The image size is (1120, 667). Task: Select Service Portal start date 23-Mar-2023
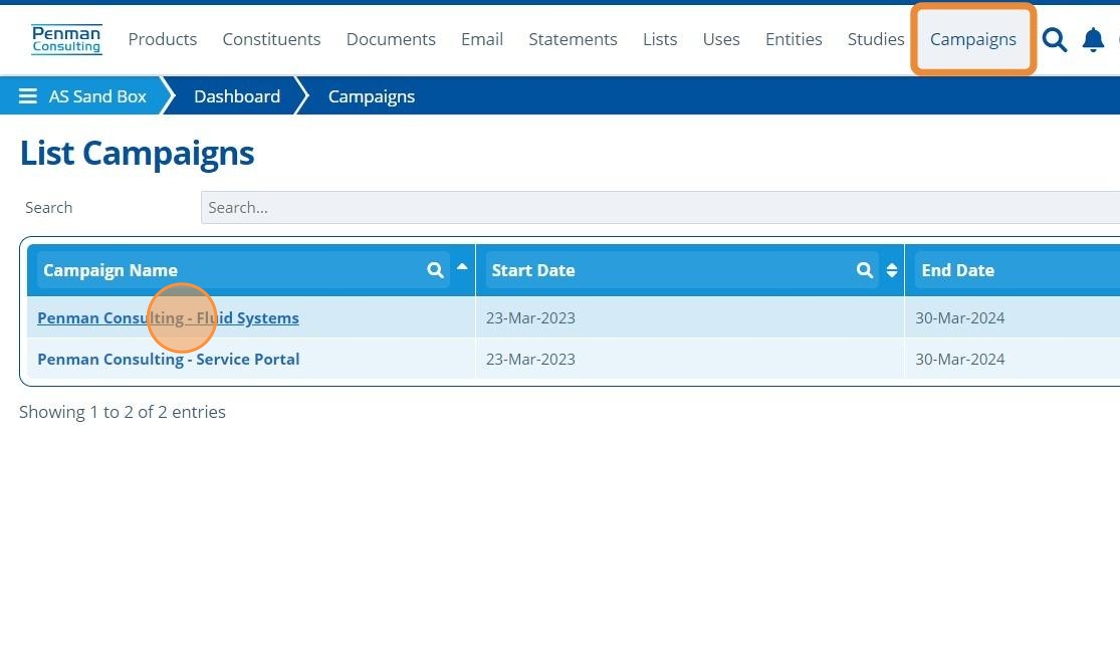[x=530, y=359]
